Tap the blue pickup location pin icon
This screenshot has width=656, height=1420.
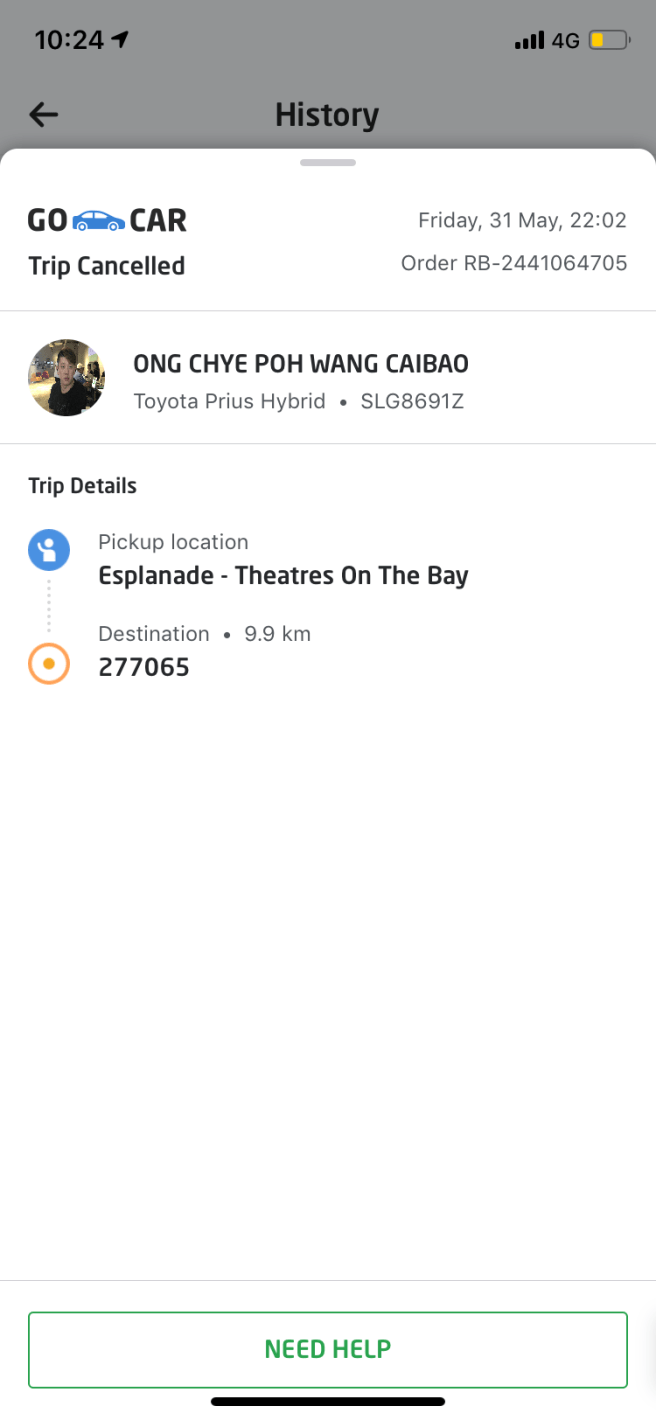(x=48, y=549)
